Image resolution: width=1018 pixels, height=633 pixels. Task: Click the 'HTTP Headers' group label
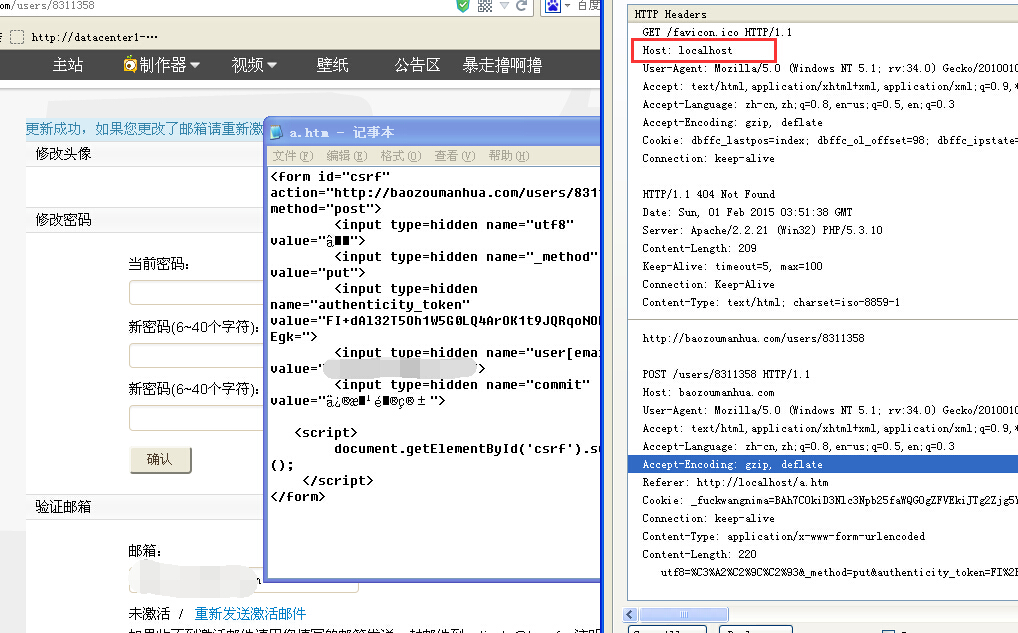tap(670, 14)
